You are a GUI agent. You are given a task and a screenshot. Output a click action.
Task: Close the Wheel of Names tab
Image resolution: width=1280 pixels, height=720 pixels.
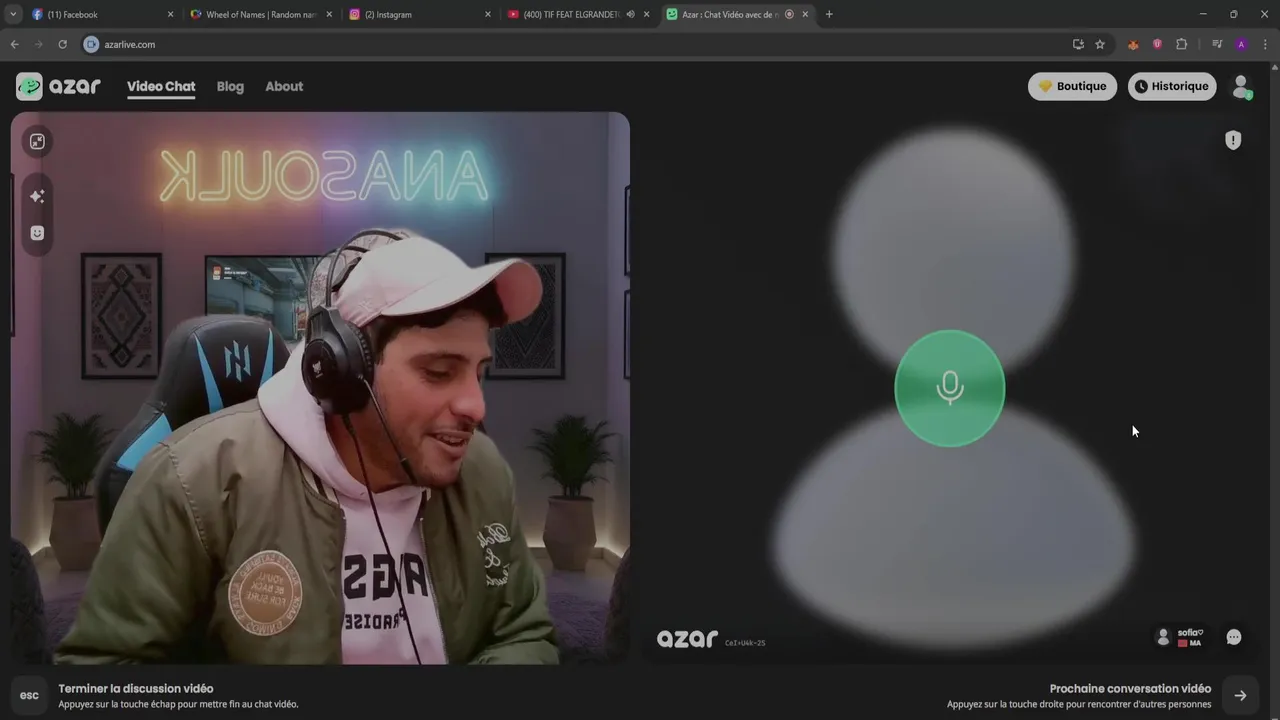click(329, 14)
